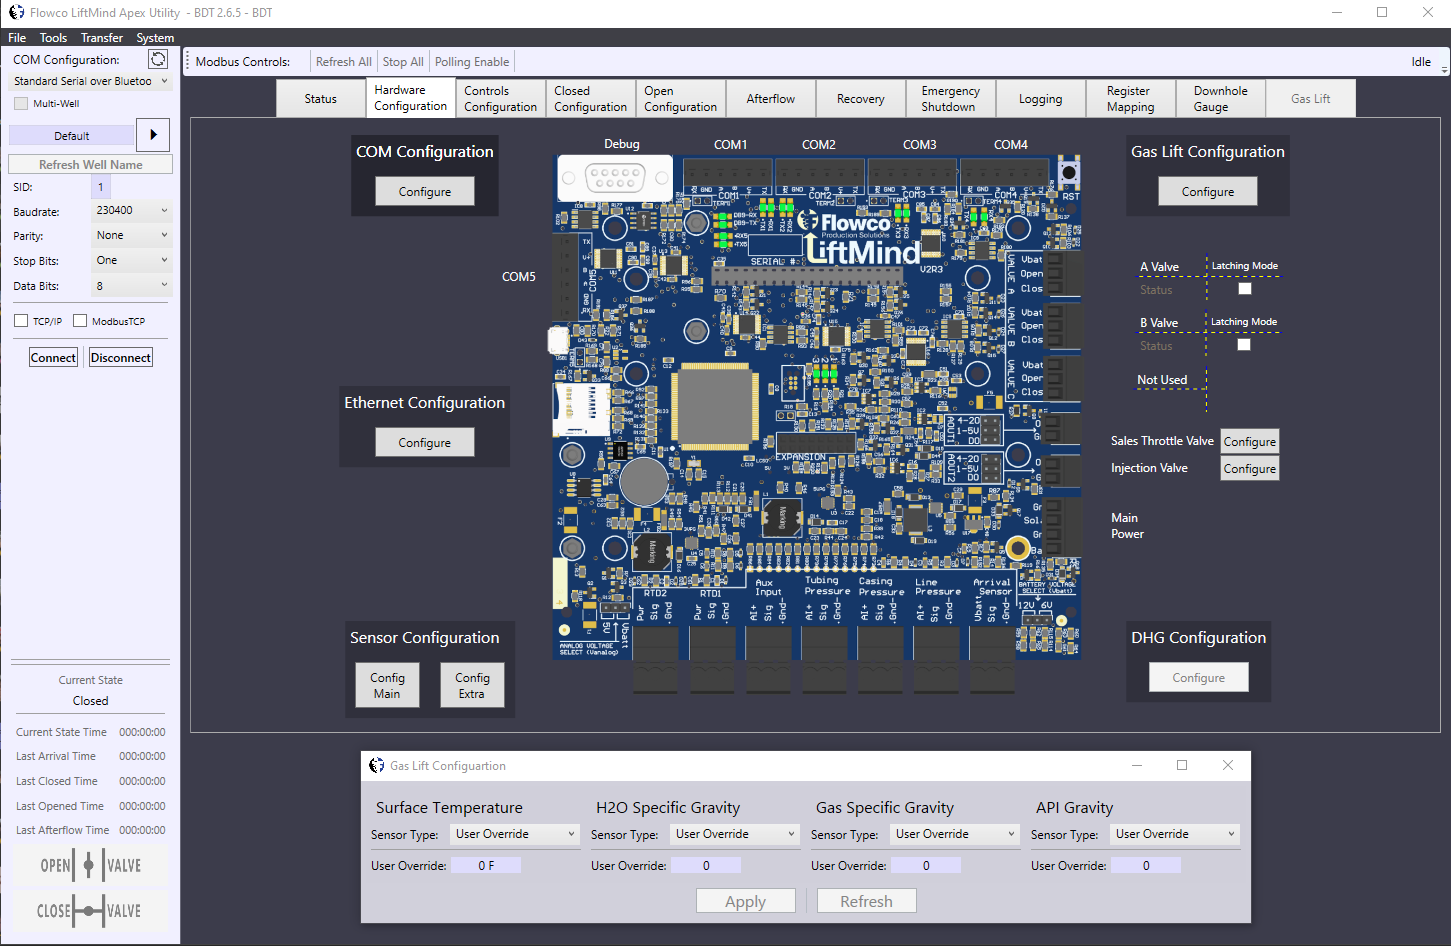The height and width of the screenshot is (946, 1451).
Task: Open the Baudrate dropdown showing 230400
Action: click(x=131, y=211)
